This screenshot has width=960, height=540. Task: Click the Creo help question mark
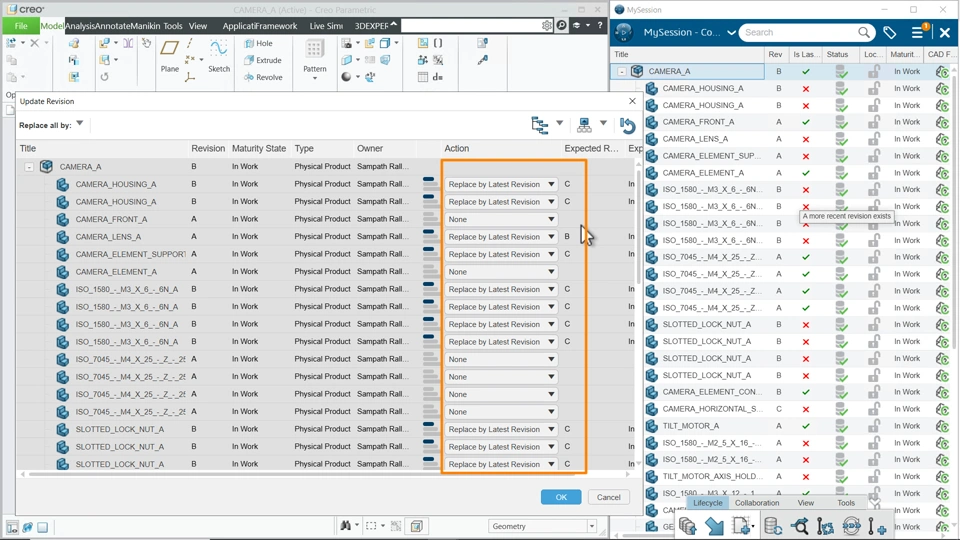(600, 26)
